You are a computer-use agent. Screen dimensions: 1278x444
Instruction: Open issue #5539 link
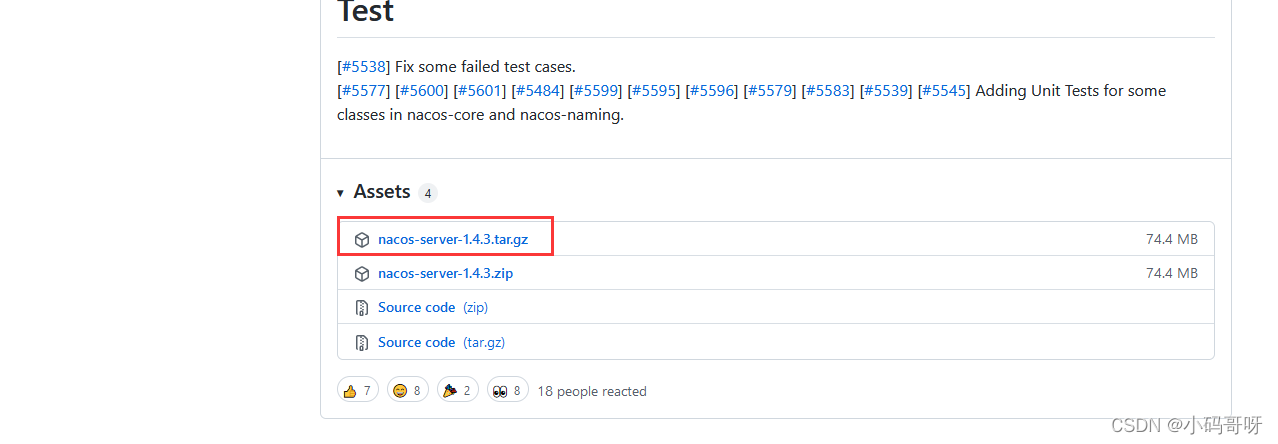pyautogui.click(x=887, y=91)
